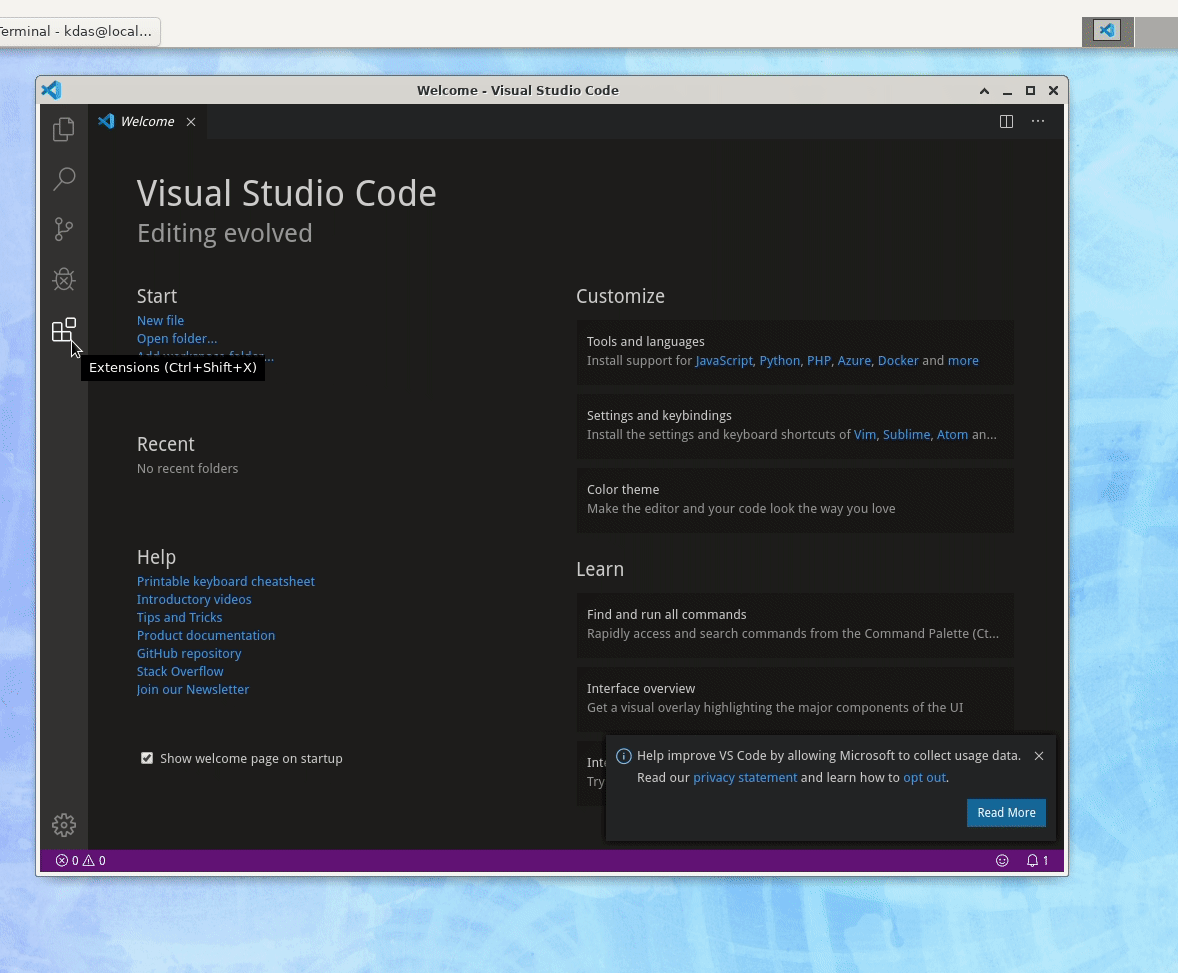Image resolution: width=1178 pixels, height=973 pixels.
Task: Install Docker support link
Action: (898, 361)
